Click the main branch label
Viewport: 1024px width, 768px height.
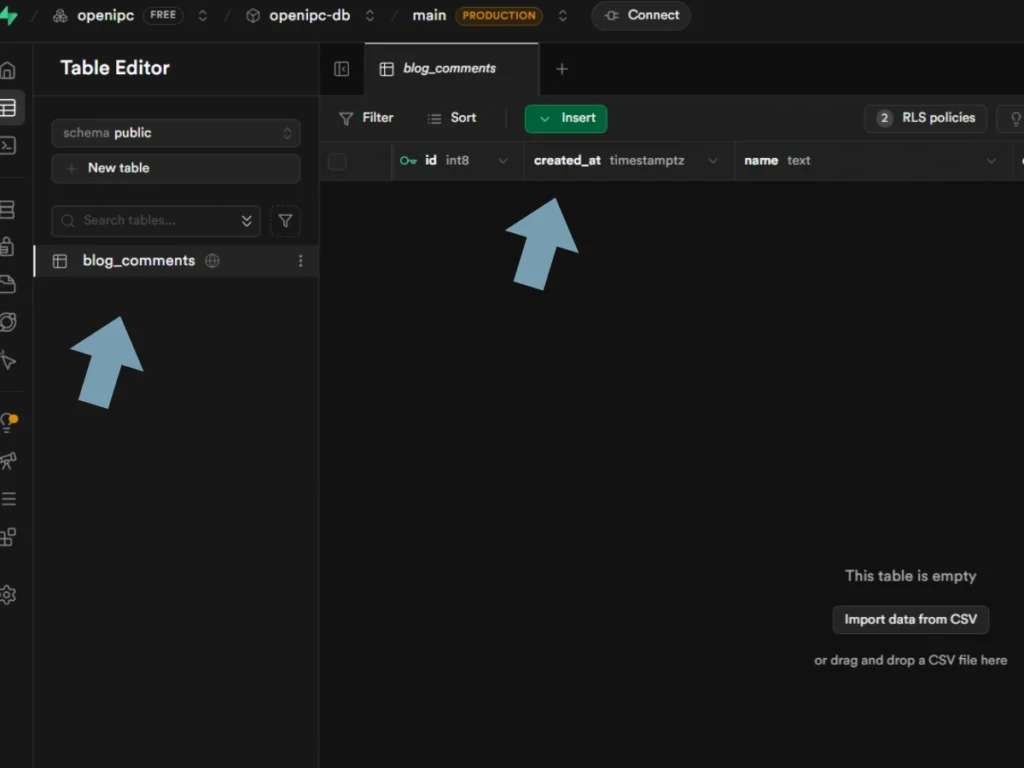429,16
